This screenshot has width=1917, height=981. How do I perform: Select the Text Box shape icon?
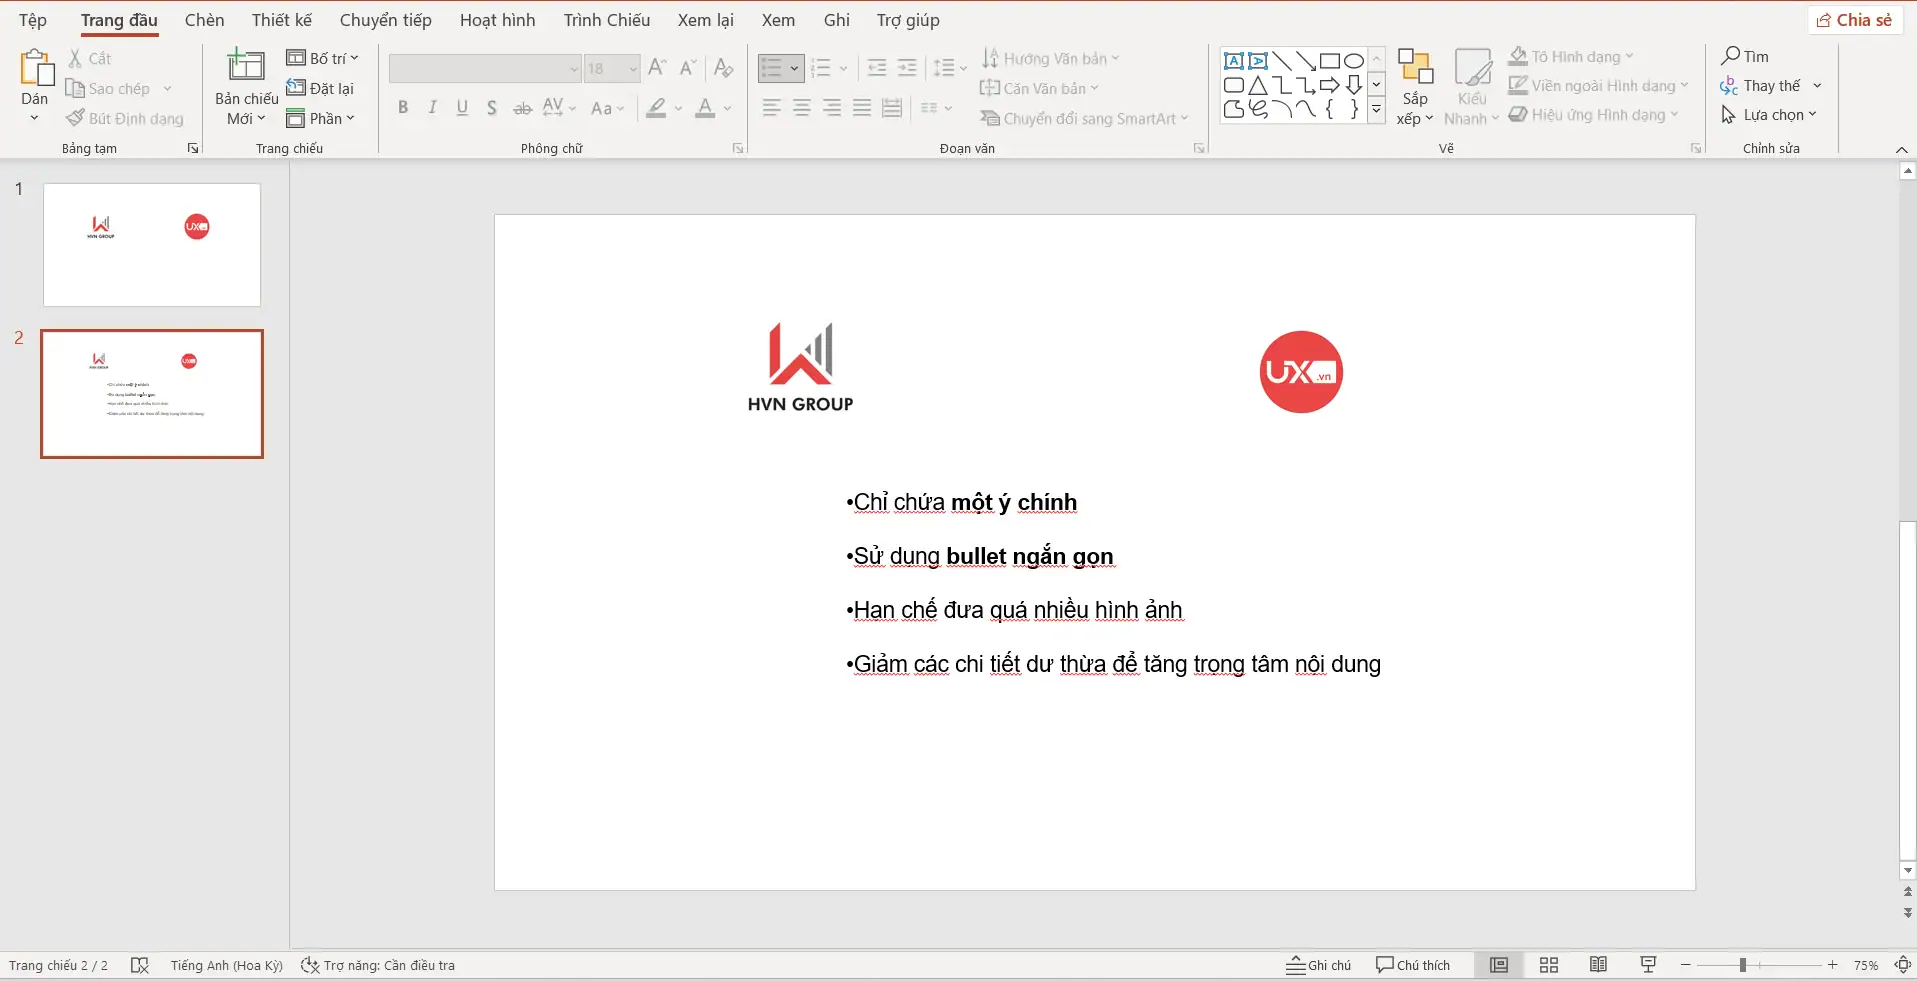pyautogui.click(x=1234, y=60)
